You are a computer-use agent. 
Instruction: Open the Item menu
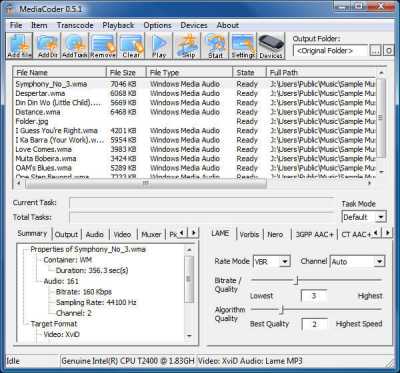click(x=39, y=25)
